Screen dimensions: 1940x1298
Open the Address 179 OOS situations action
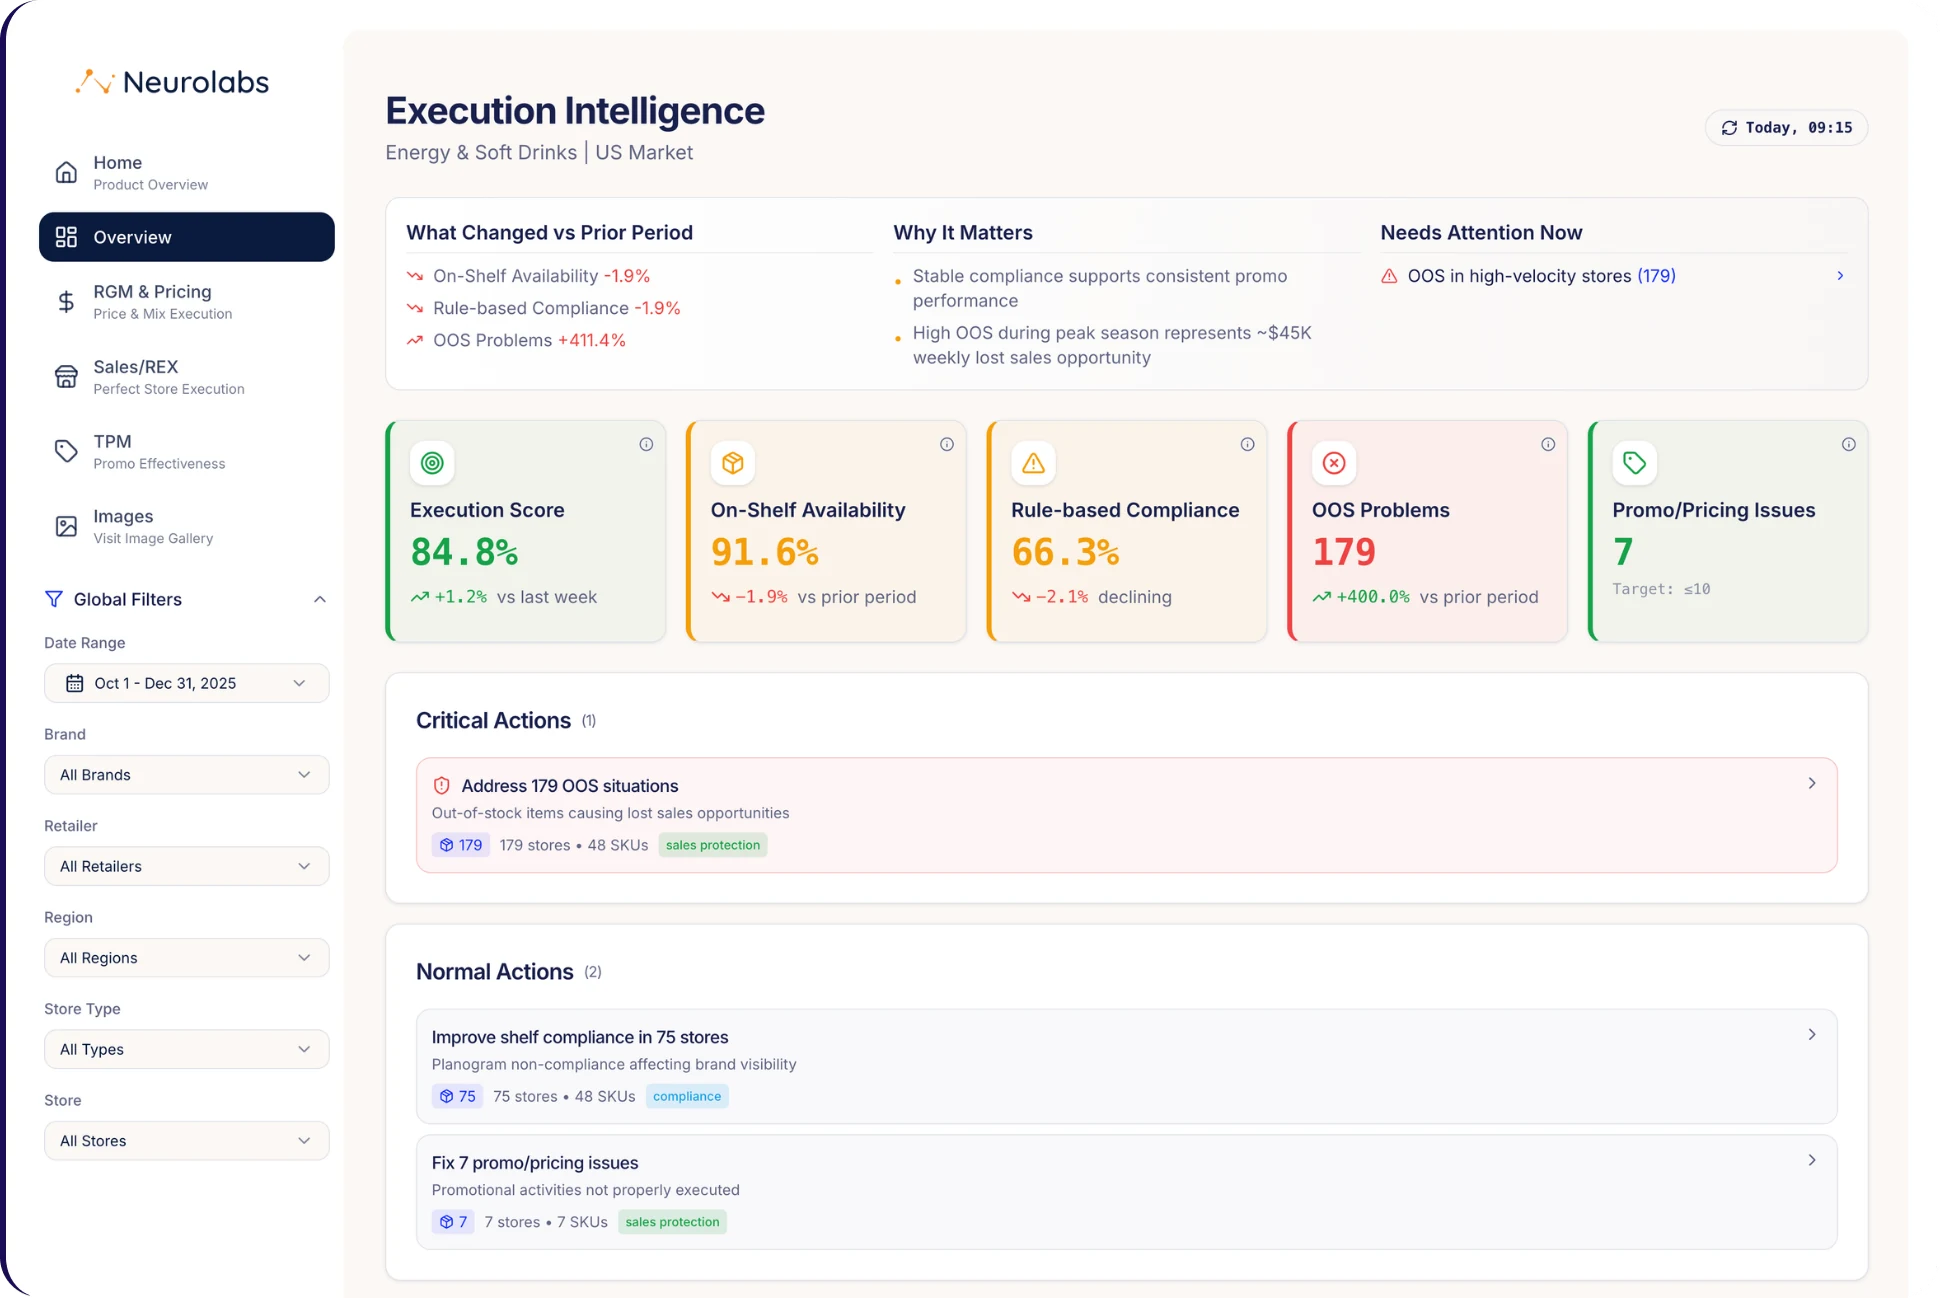tap(1127, 815)
